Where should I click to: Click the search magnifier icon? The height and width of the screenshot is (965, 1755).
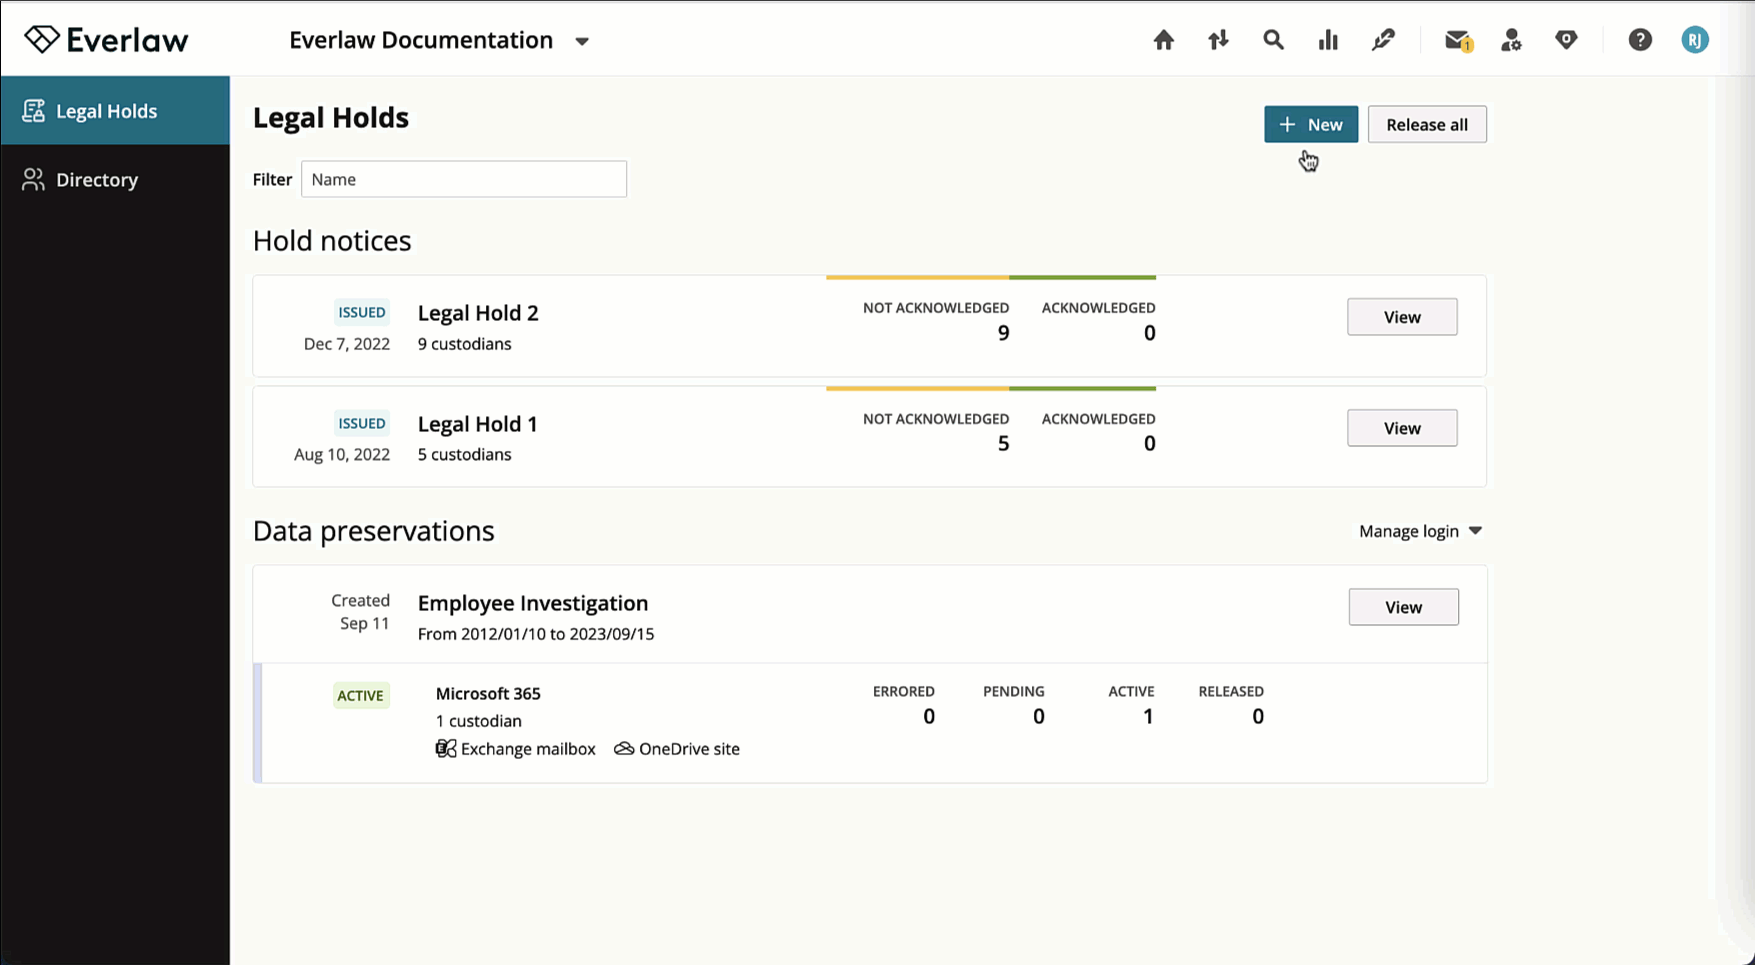click(x=1272, y=40)
